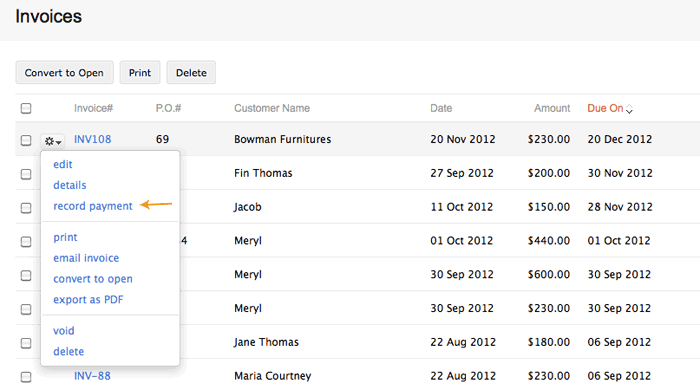Tick checkbox for Meryl $230.00 invoice
This screenshot has height=390, width=700.
pyautogui.click(x=26, y=309)
